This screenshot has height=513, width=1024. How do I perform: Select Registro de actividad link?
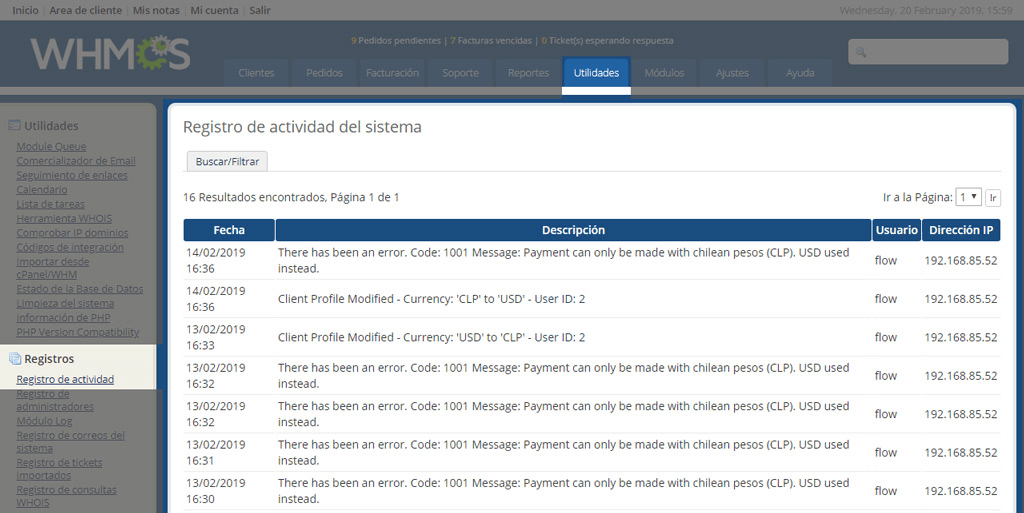[65, 379]
